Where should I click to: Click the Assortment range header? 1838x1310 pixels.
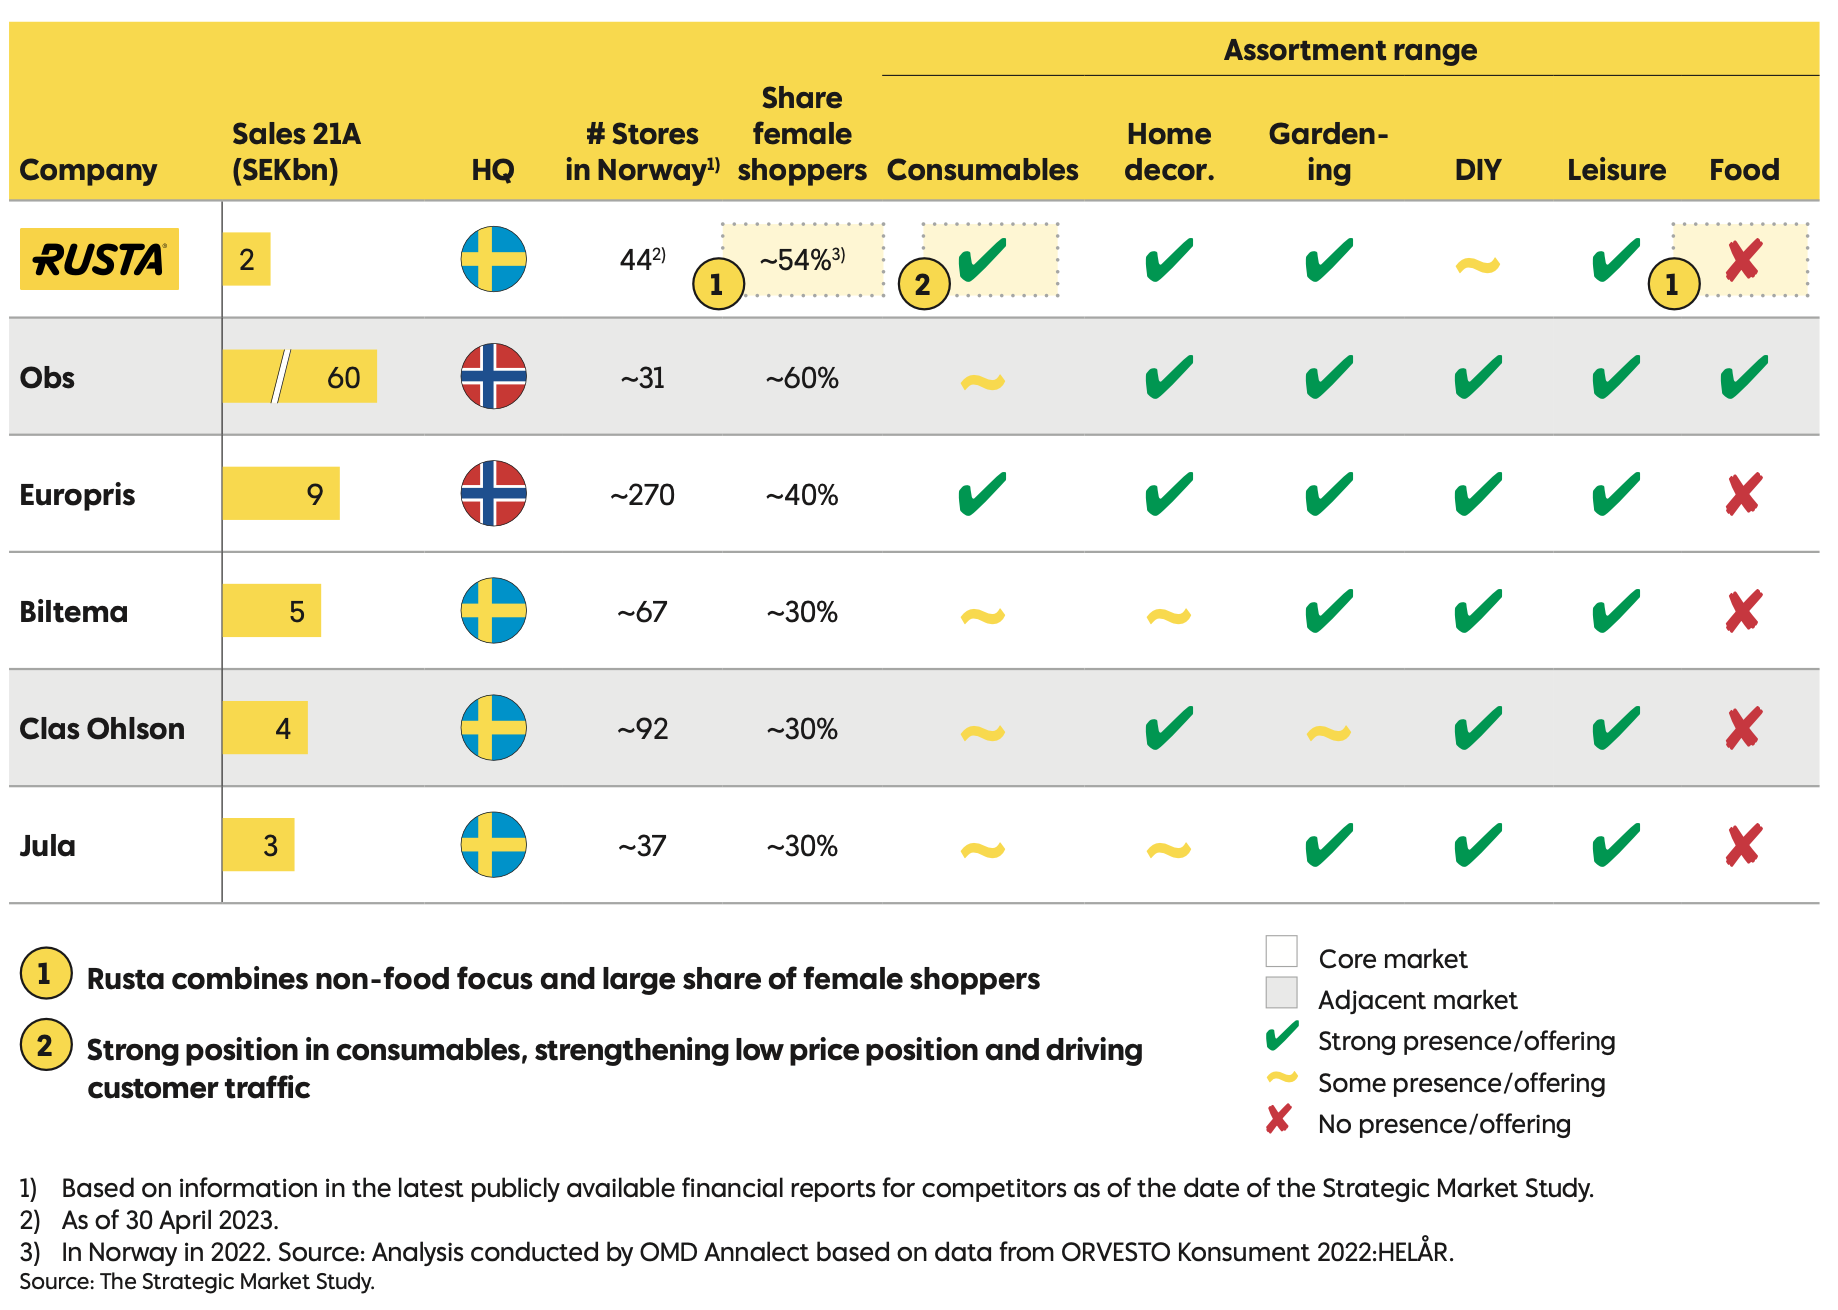pyautogui.click(x=1349, y=50)
